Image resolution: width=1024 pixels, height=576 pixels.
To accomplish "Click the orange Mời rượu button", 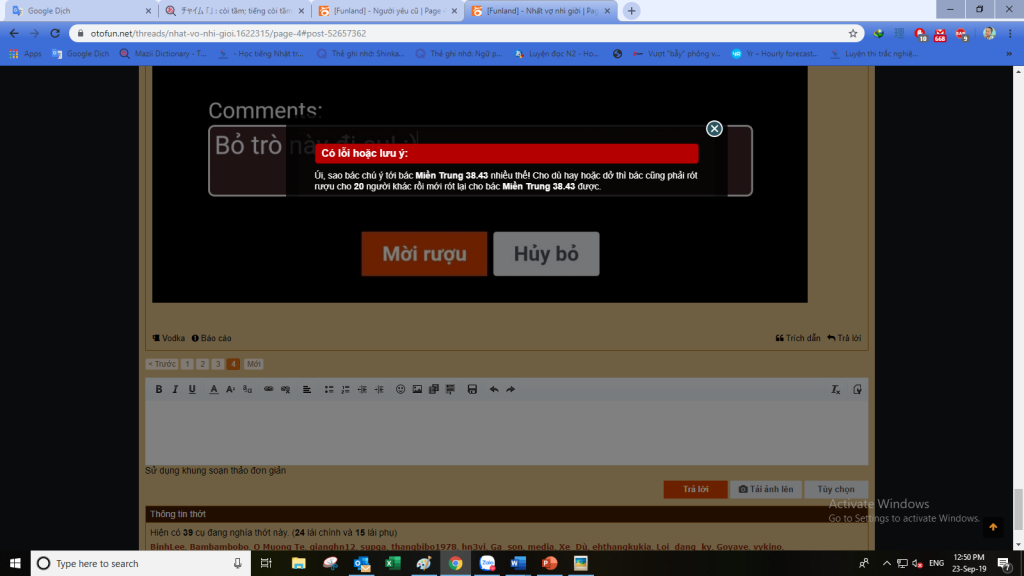I will 424,254.
